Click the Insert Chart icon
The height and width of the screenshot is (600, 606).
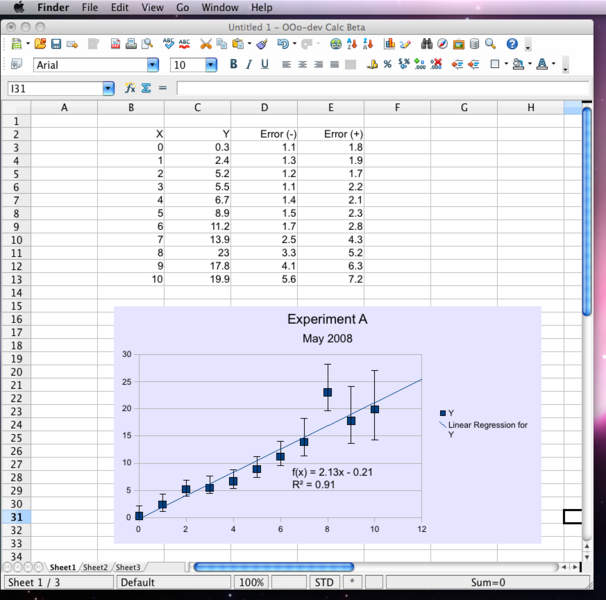click(389, 44)
